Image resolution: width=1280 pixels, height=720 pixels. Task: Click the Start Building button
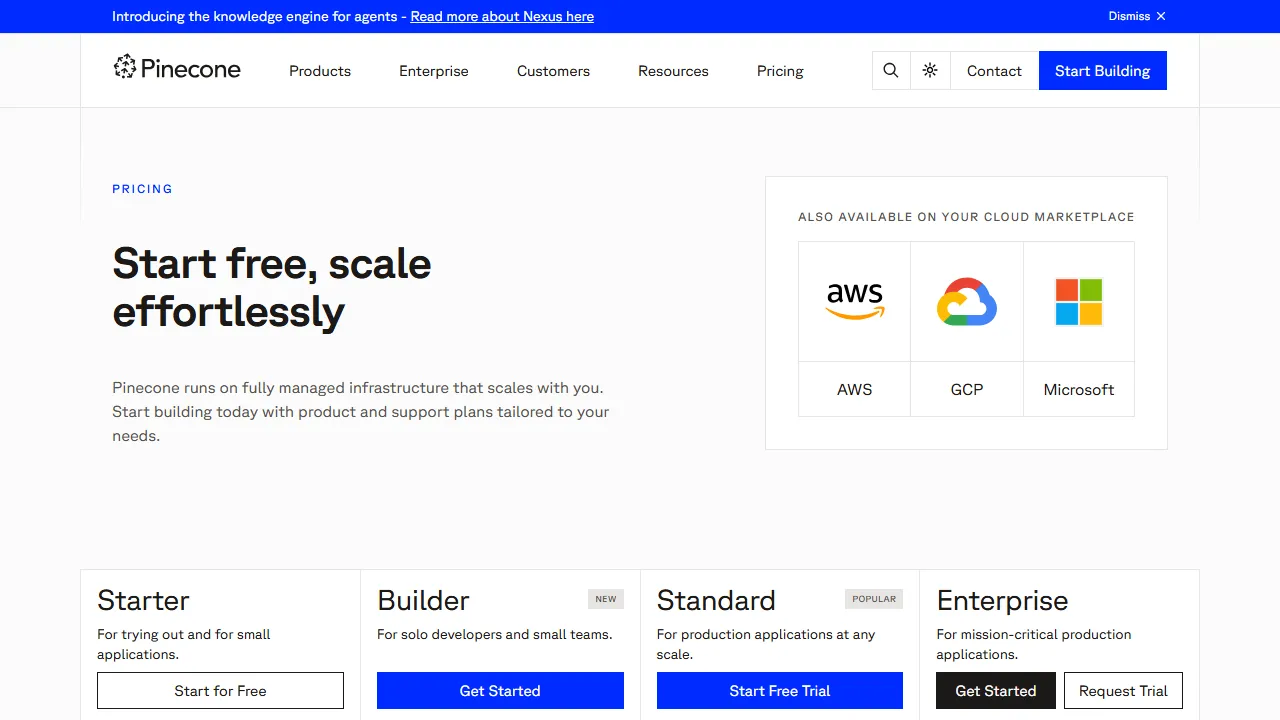[x=1103, y=70]
